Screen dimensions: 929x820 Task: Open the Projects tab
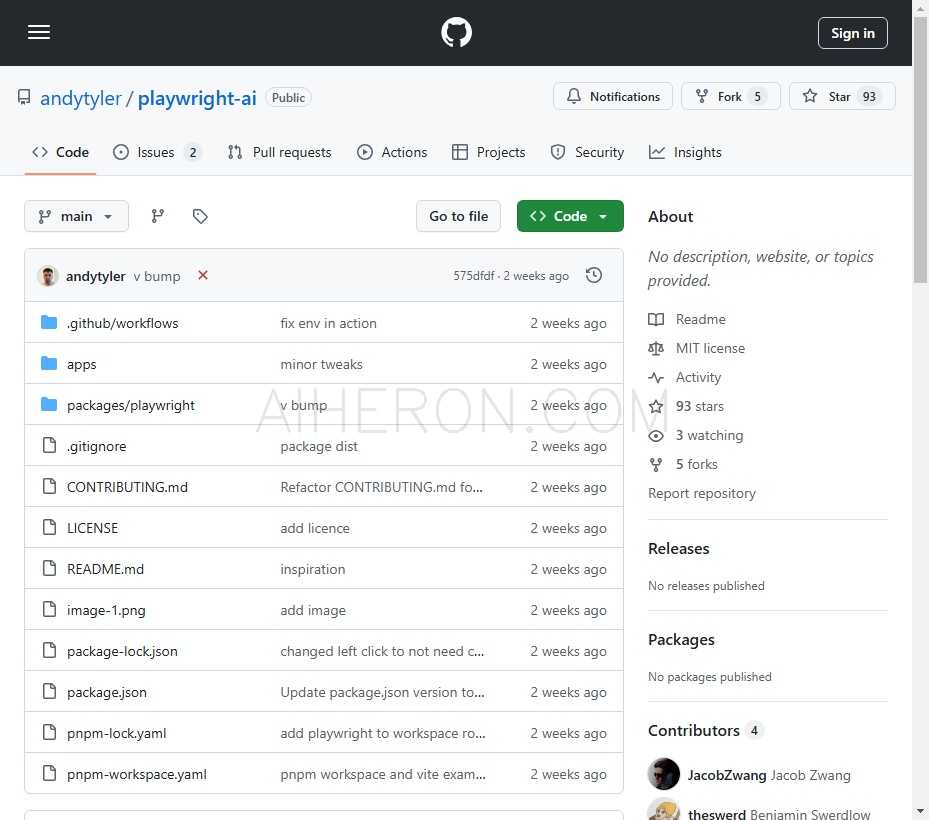click(x=489, y=152)
